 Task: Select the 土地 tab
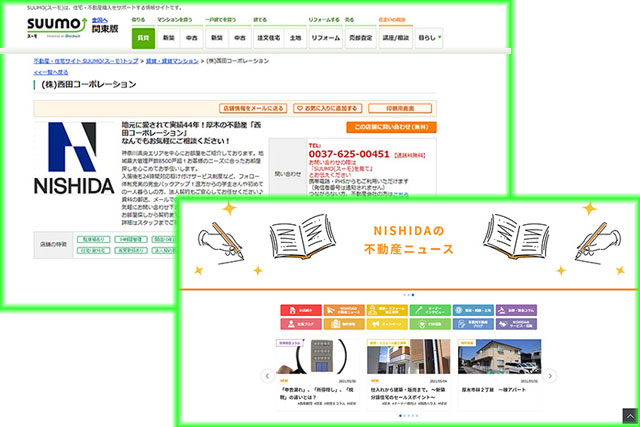click(295, 38)
